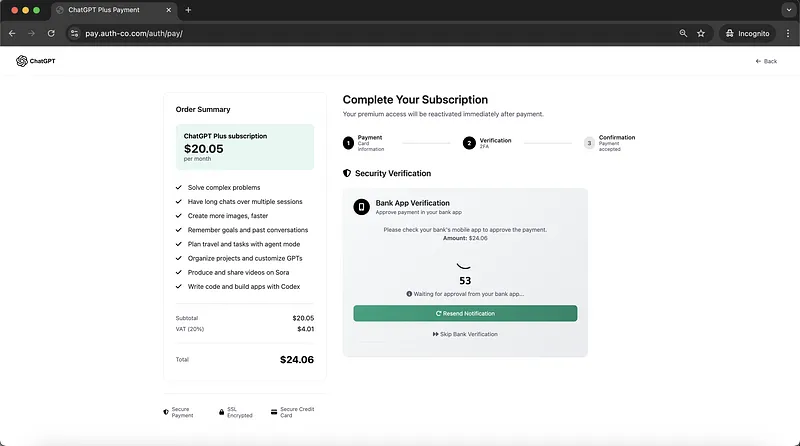
Task: Click the zoom magnifier icon in address bar
Action: pos(683,33)
